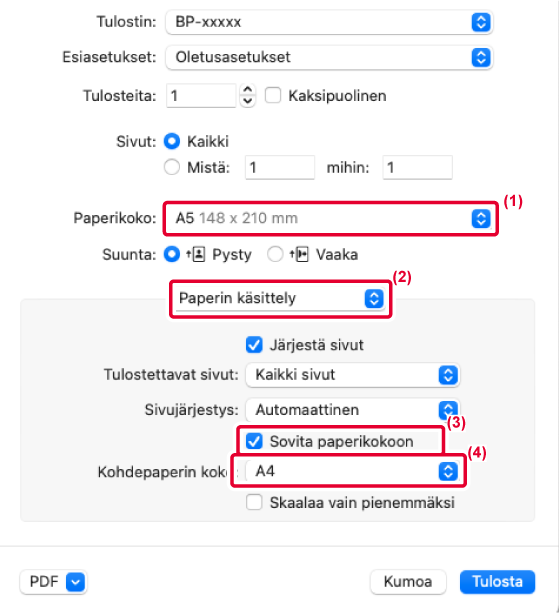Select the Mistä page range radio button
Viewport: 559px width, 613px height.
click(x=172, y=167)
